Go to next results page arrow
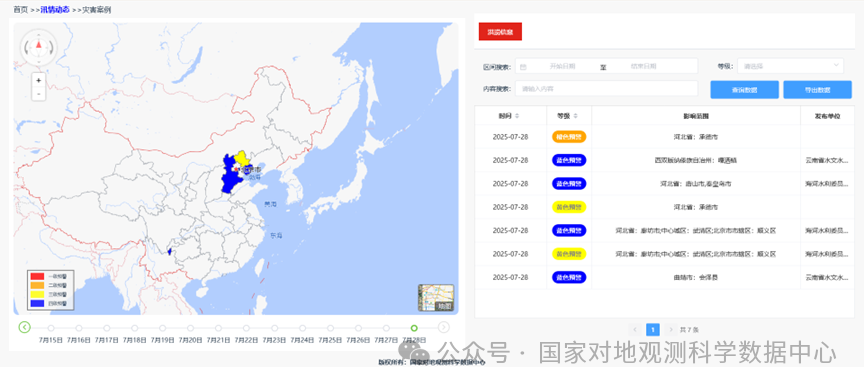Screen dimensions: 864x367 point(670,330)
